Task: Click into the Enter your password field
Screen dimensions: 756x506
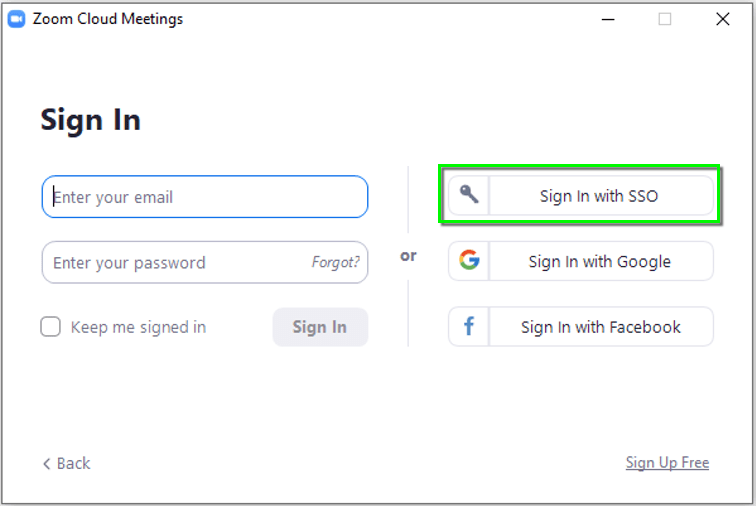Action: pyautogui.click(x=175, y=263)
